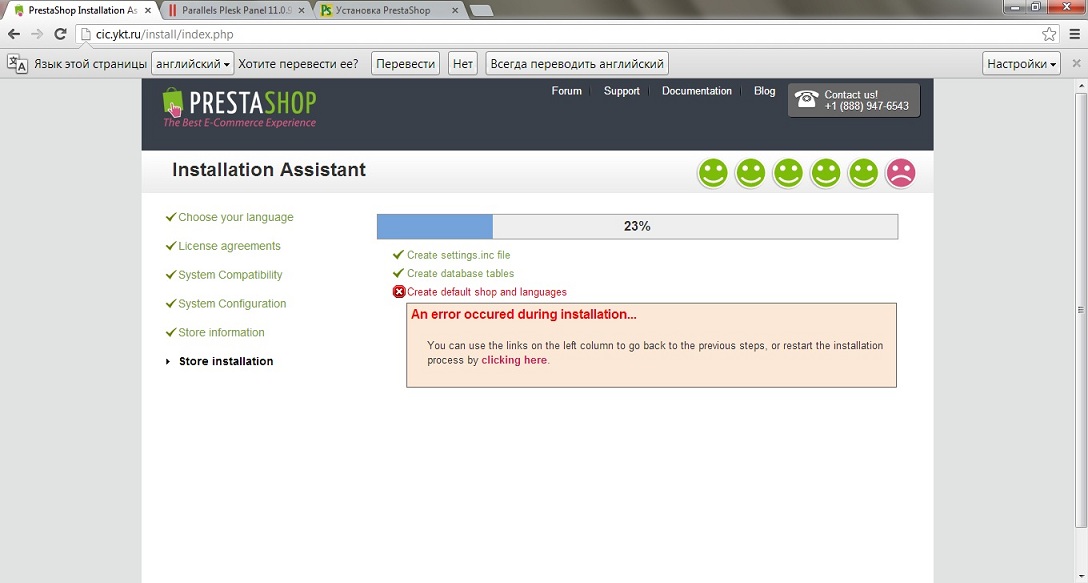Click the page vertical scrollbar thumb

tap(1081, 311)
